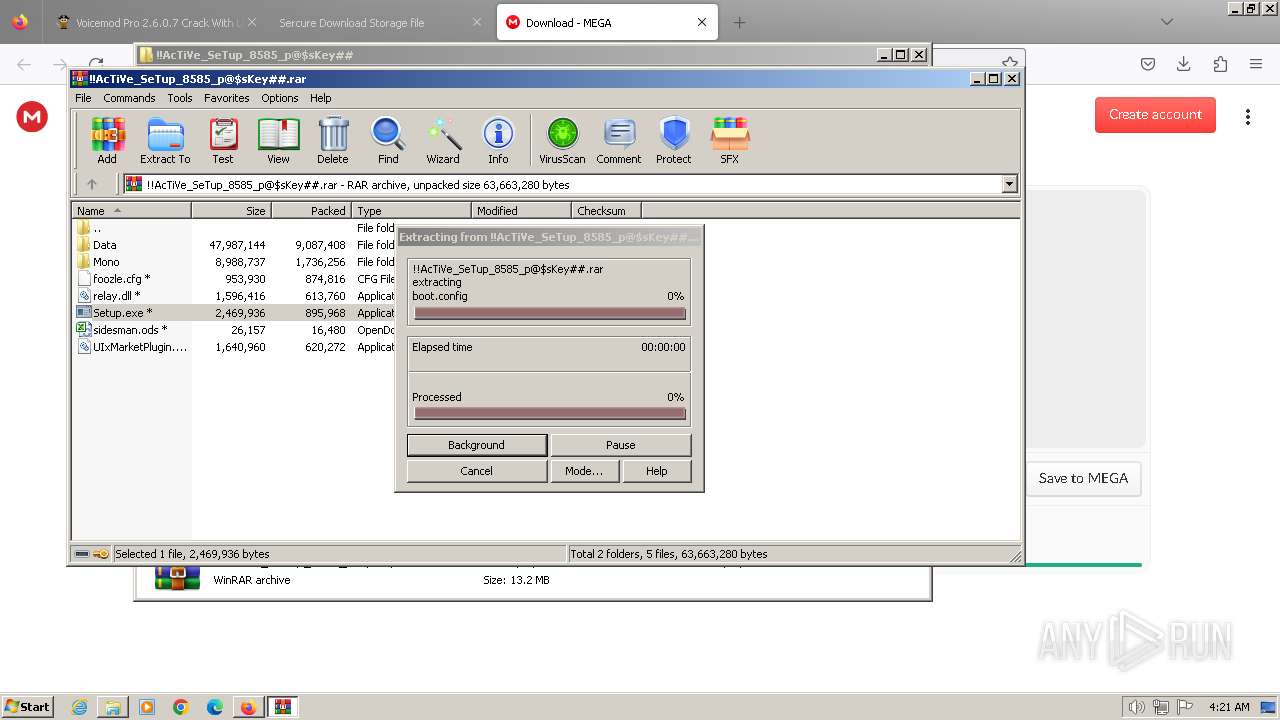Click volume speaker tray icon
This screenshot has height=720, width=1280.
tap(1137, 707)
